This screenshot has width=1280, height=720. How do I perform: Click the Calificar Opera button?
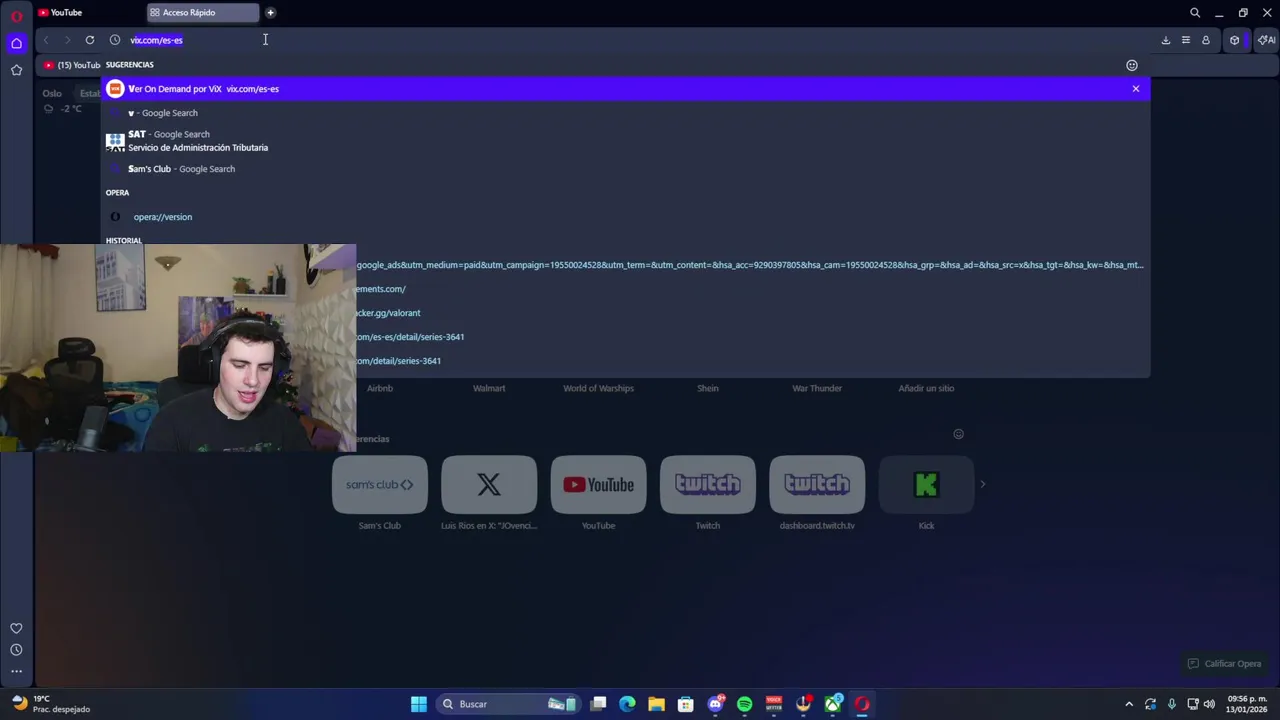pyautogui.click(x=1224, y=664)
